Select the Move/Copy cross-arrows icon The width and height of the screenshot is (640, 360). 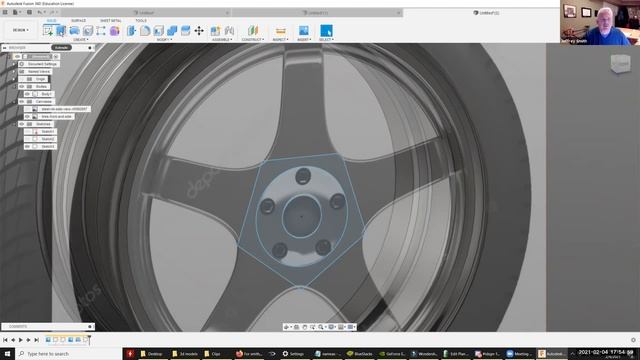[x=199, y=31]
